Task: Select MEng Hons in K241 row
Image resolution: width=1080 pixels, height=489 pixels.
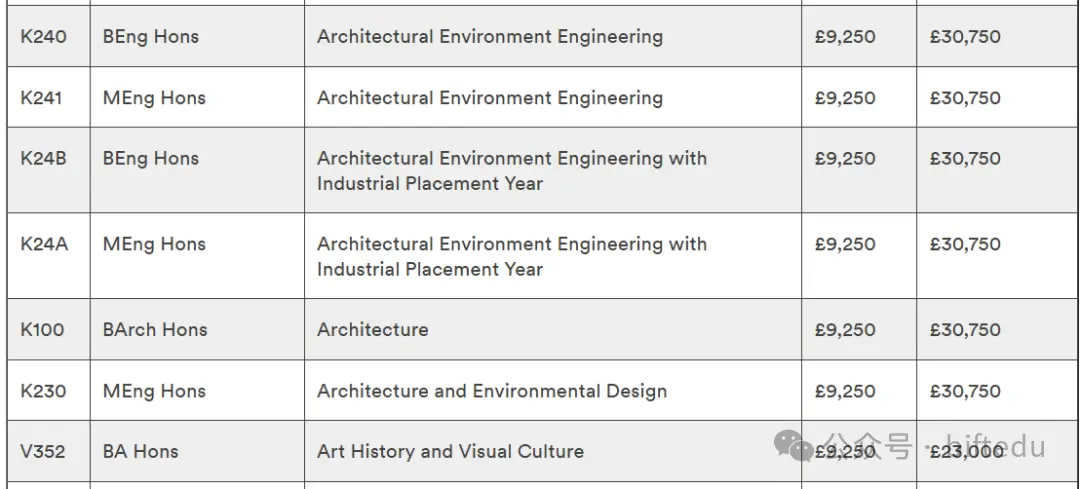Action: [154, 98]
